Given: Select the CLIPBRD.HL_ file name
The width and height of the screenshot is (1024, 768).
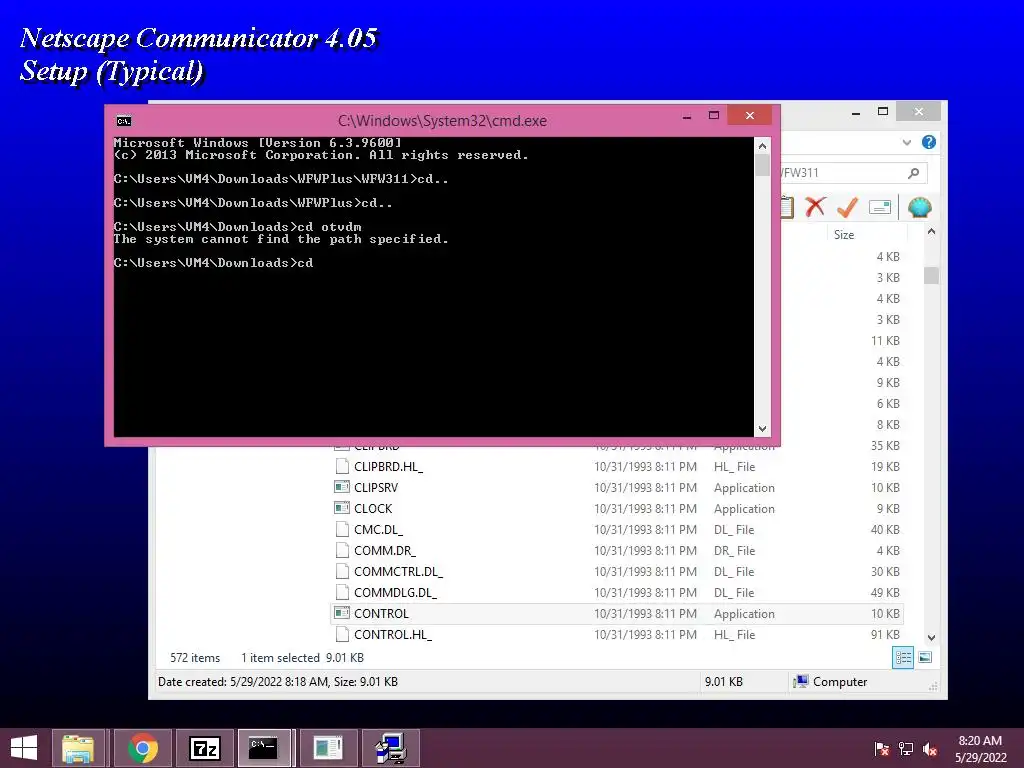Looking at the screenshot, I should tap(389, 466).
